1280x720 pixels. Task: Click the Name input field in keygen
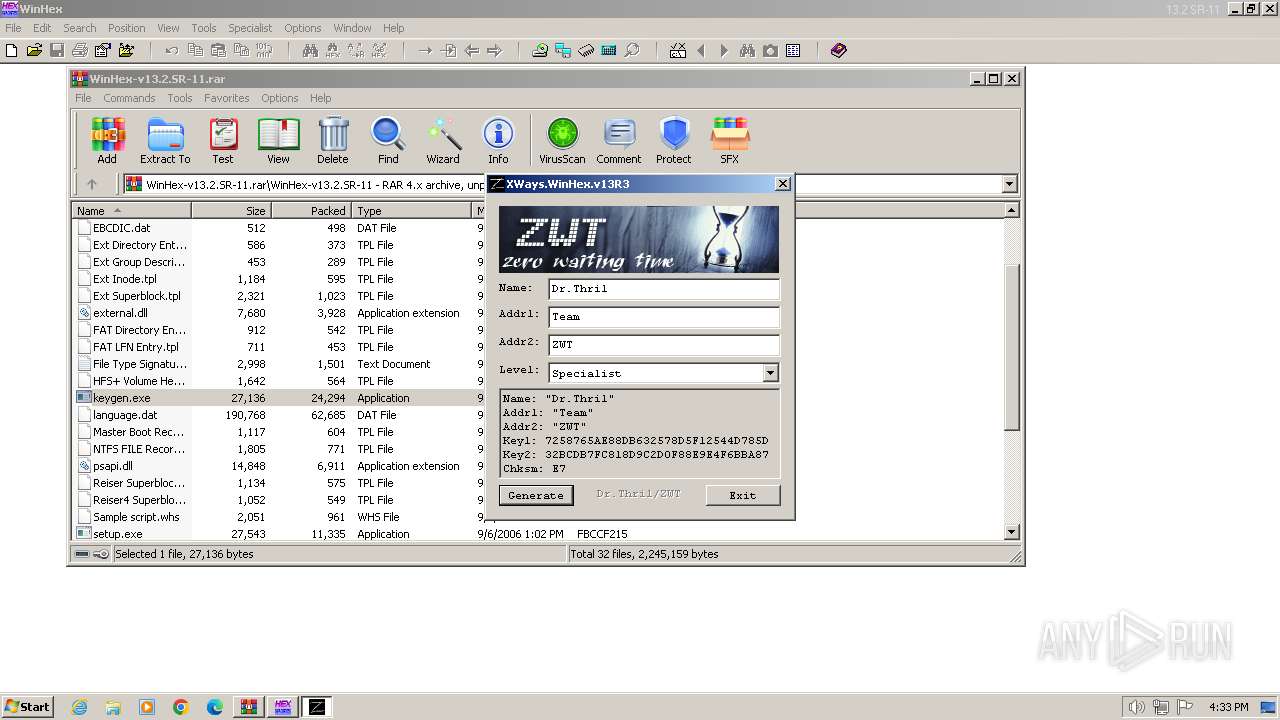click(664, 289)
